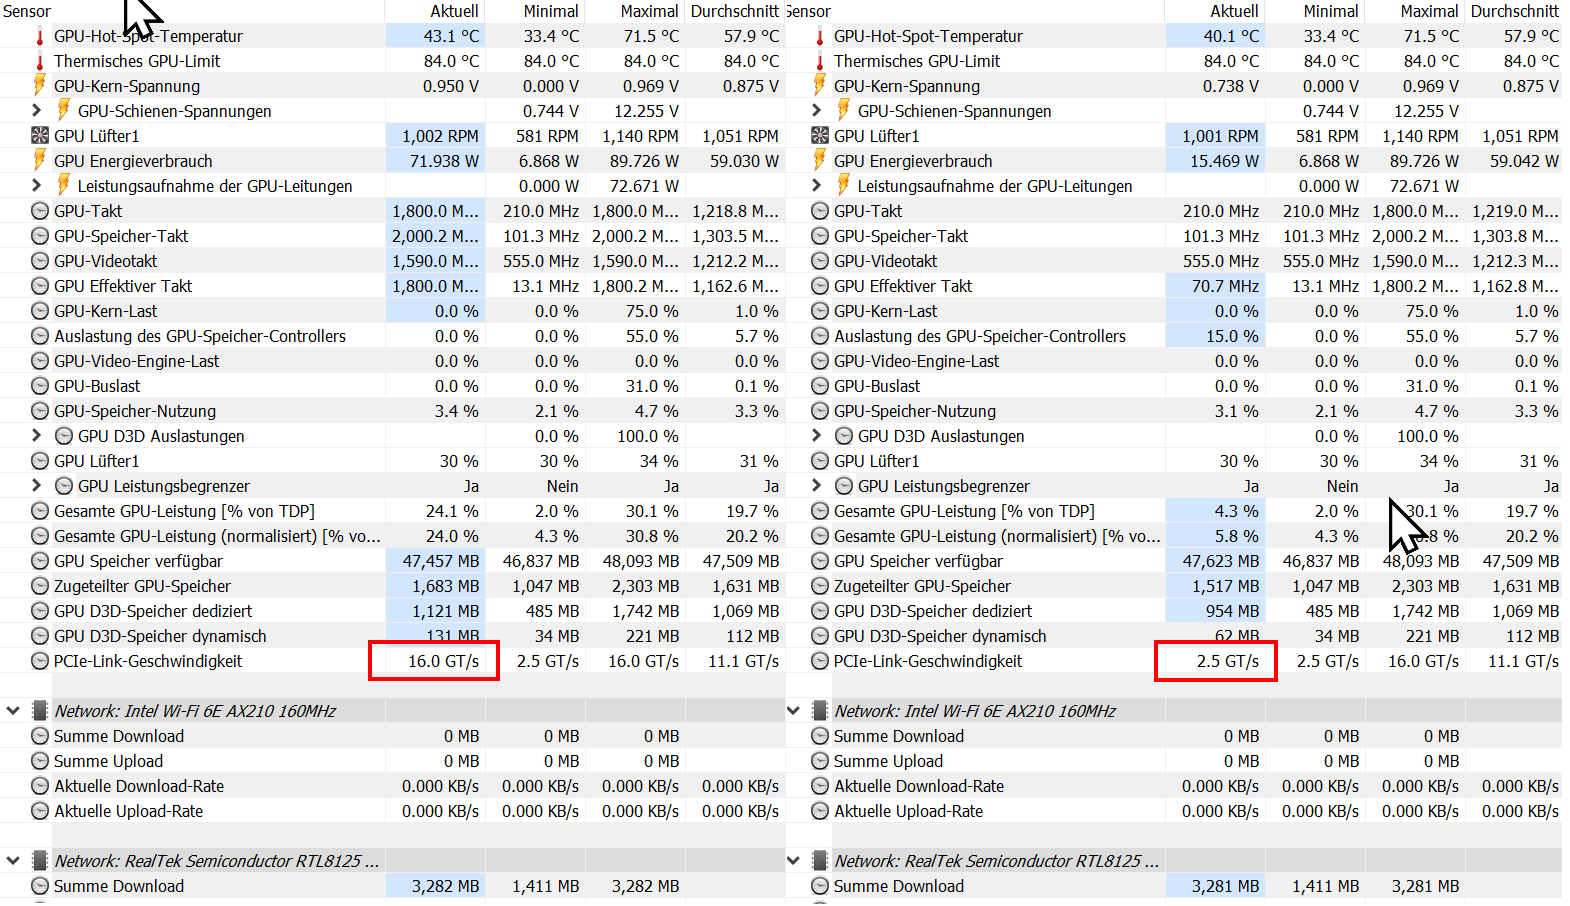1570x906 pixels.
Task: Click chip icon of Intel Wi-Fi AX210 in right sensor list
Action: pyautogui.click(x=820, y=711)
